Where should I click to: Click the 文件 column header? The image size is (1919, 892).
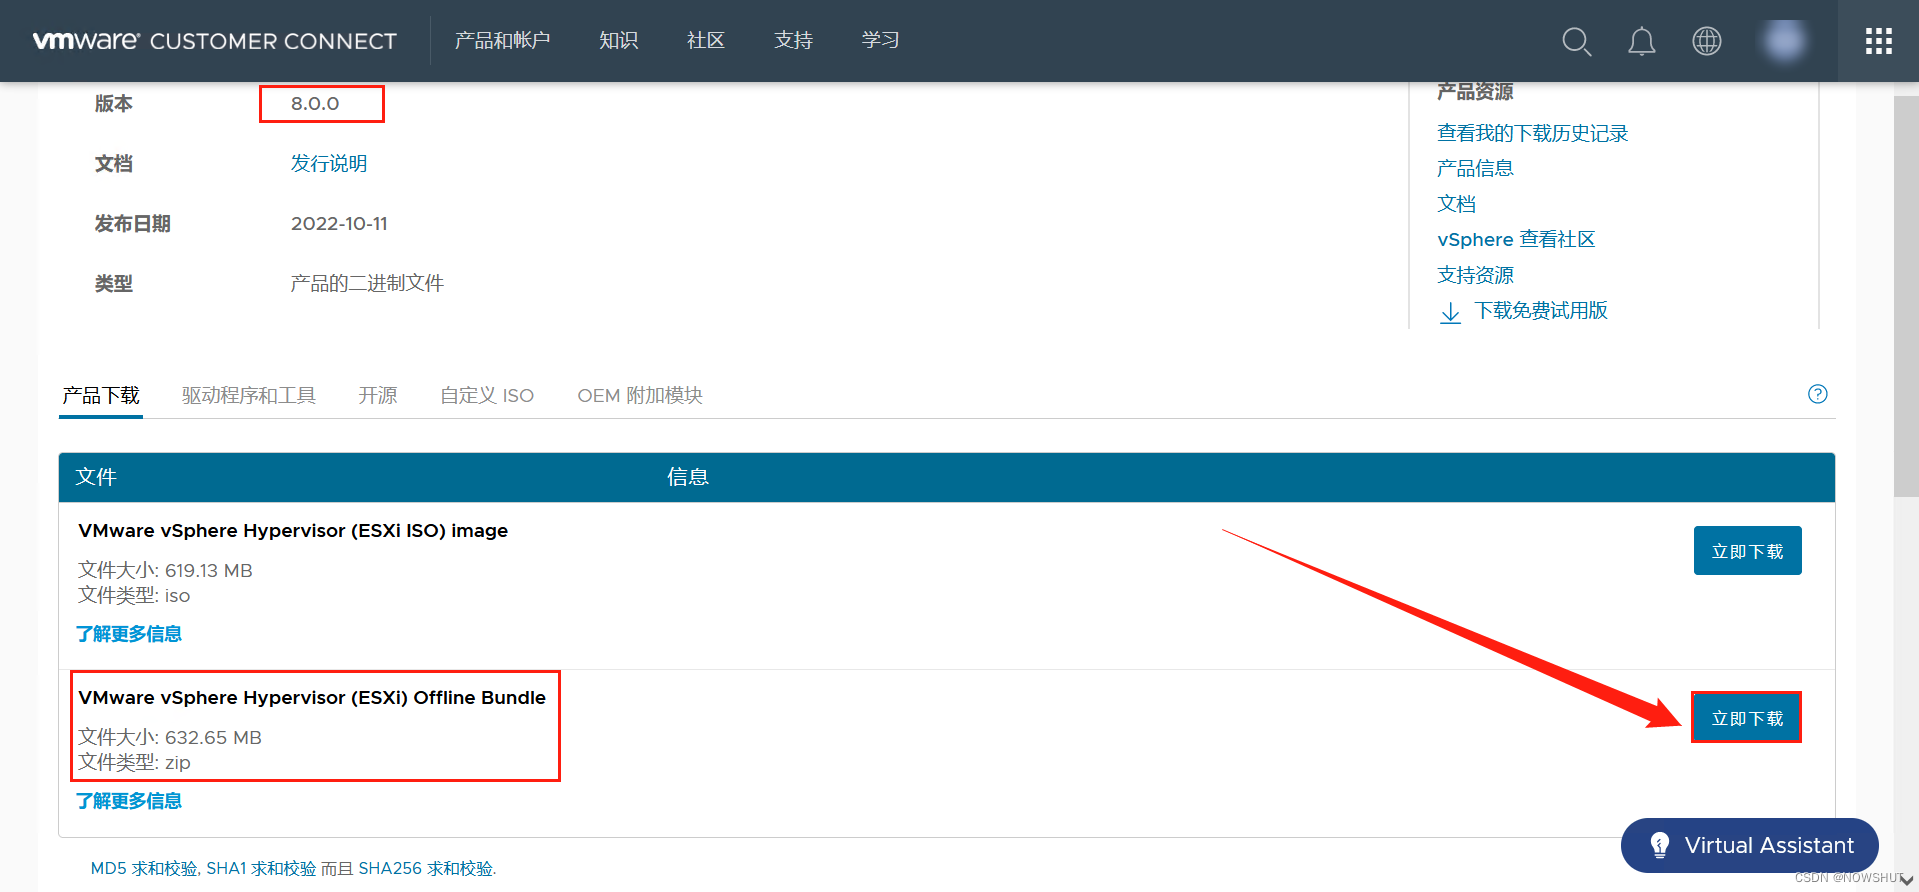[x=96, y=477]
